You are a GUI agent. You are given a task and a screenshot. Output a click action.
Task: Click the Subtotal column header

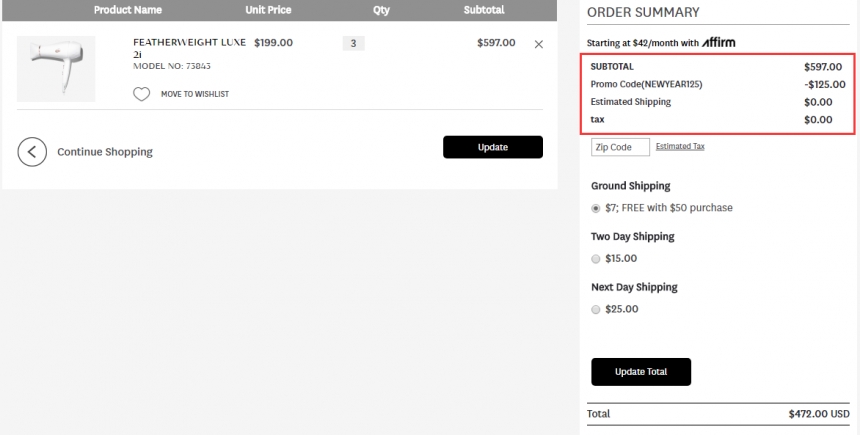coord(484,10)
